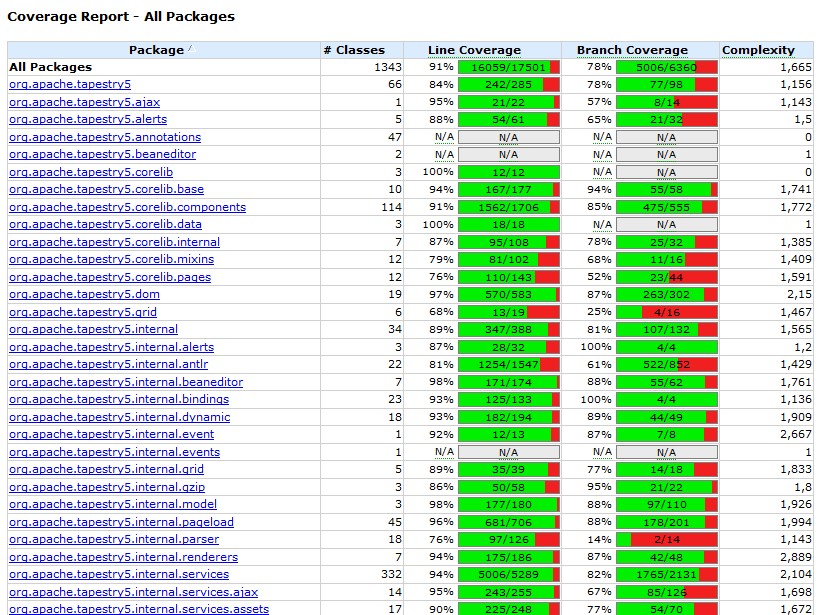This screenshot has width=820, height=615.
Task: Open org.apache.tapestry5.internal.events link
Action: 115,452
